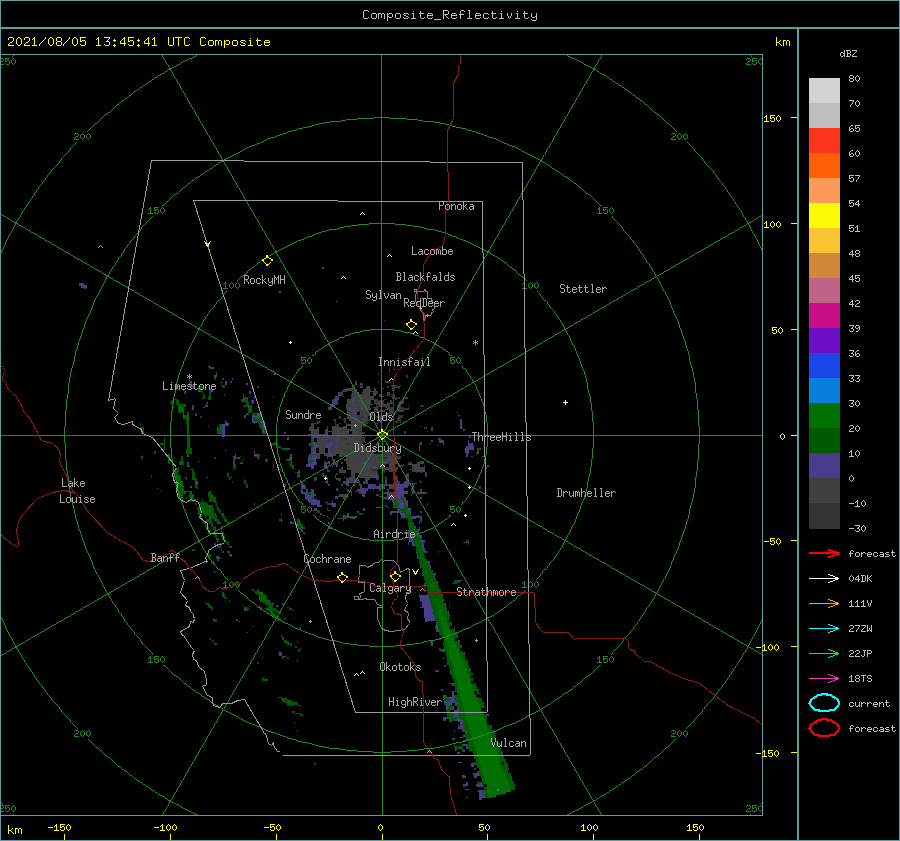Click the lightest gray 70-80 dBZ swatch

click(824, 90)
